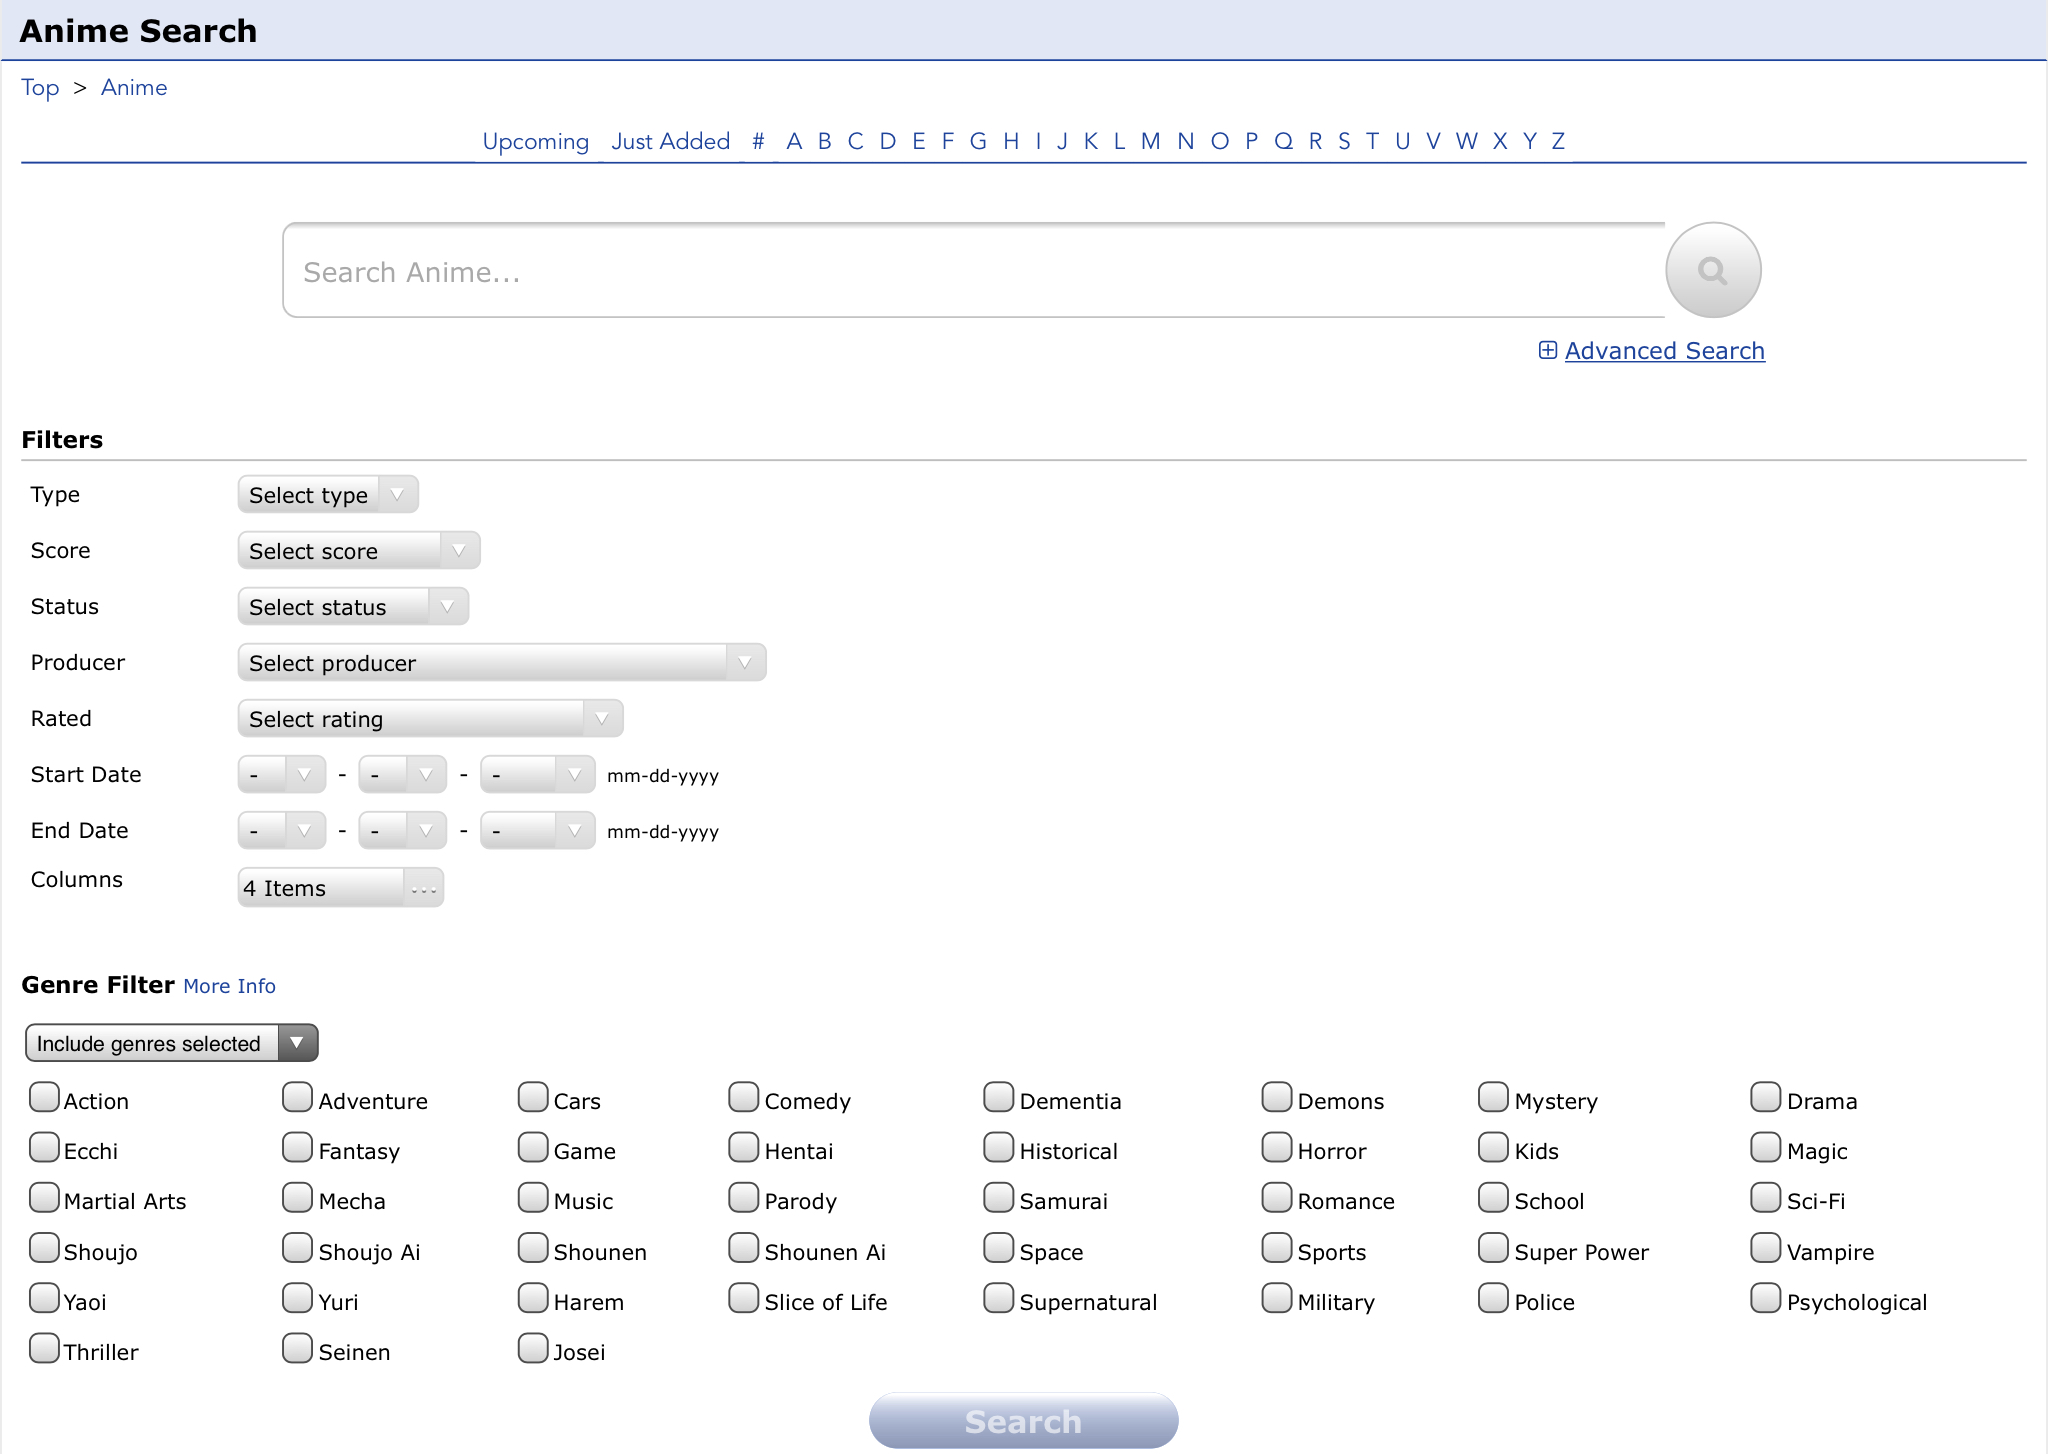The height and width of the screenshot is (1454, 2048).
Task: Click the Just Added tab
Action: 669,140
